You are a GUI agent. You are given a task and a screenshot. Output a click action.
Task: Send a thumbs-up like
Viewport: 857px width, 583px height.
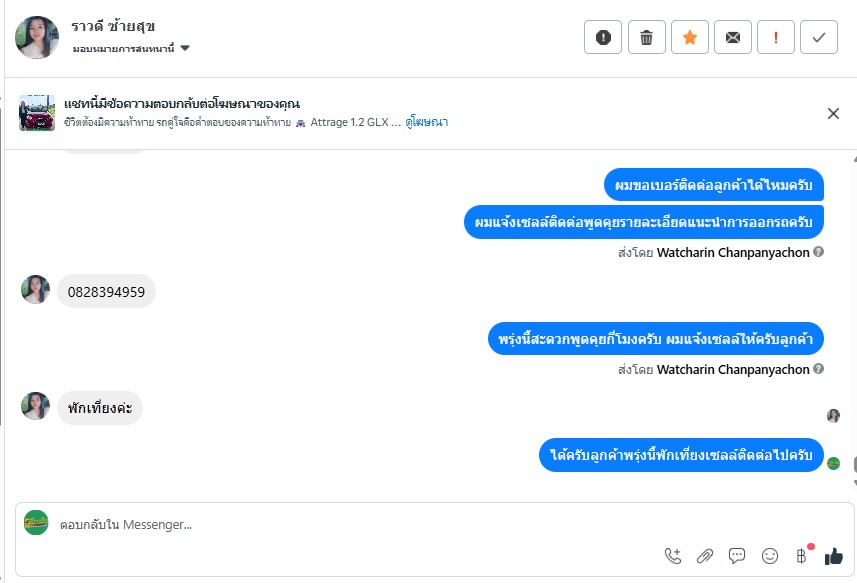[x=834, y=556]
